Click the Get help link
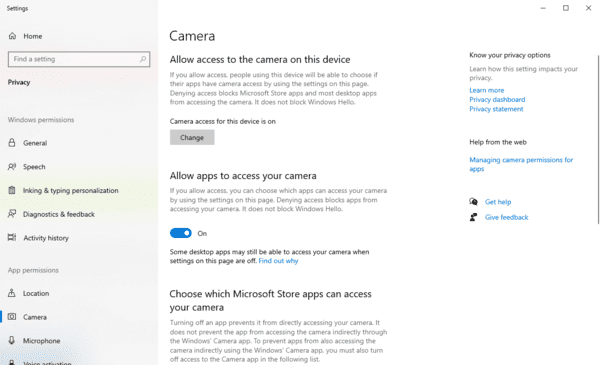The height and width of the screenshot is (365, 600). pos(498,202)
